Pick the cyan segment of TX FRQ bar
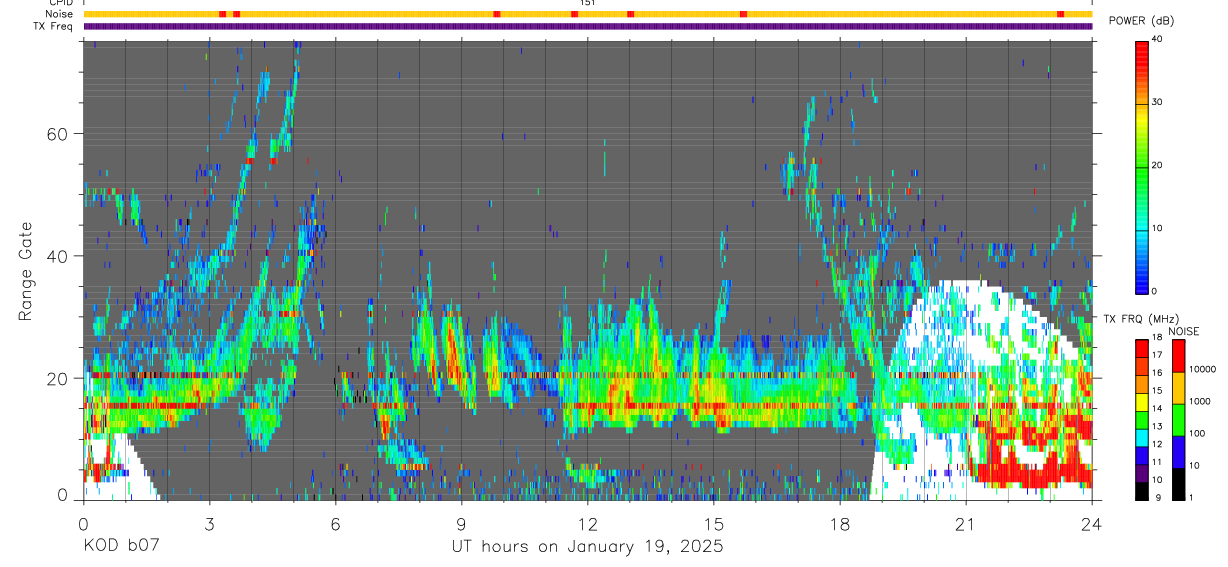The width and height of the screenshot is (1228, 567). [x=1141, y=437]
